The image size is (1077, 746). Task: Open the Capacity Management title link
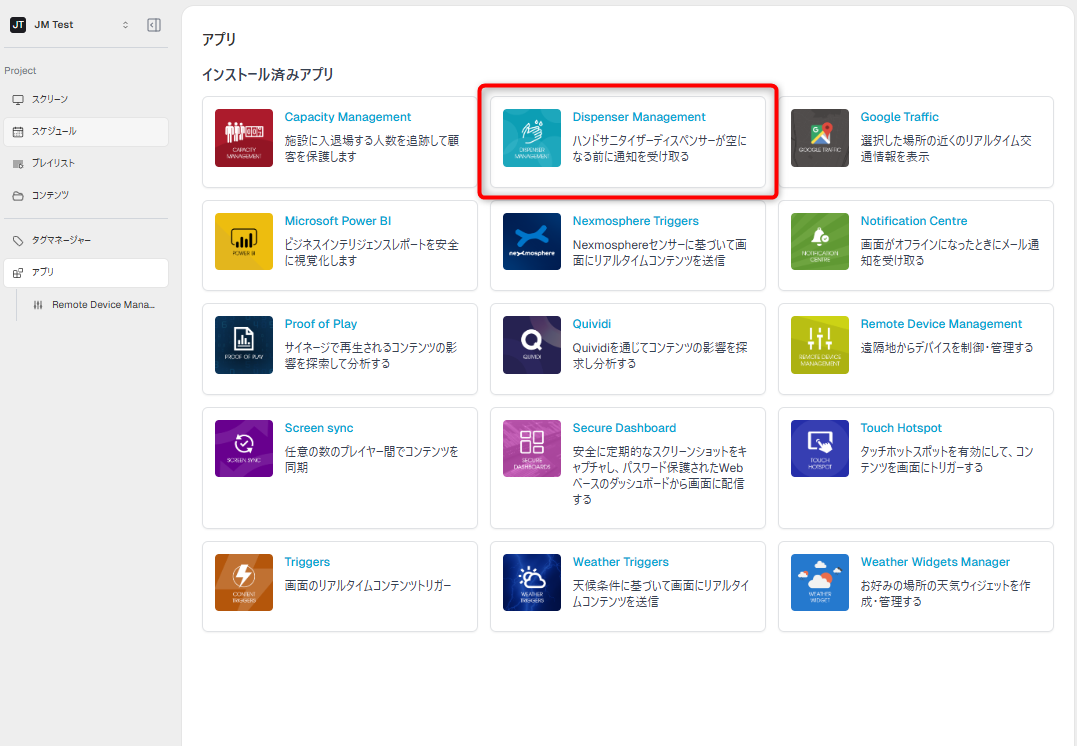click(348, 117)
